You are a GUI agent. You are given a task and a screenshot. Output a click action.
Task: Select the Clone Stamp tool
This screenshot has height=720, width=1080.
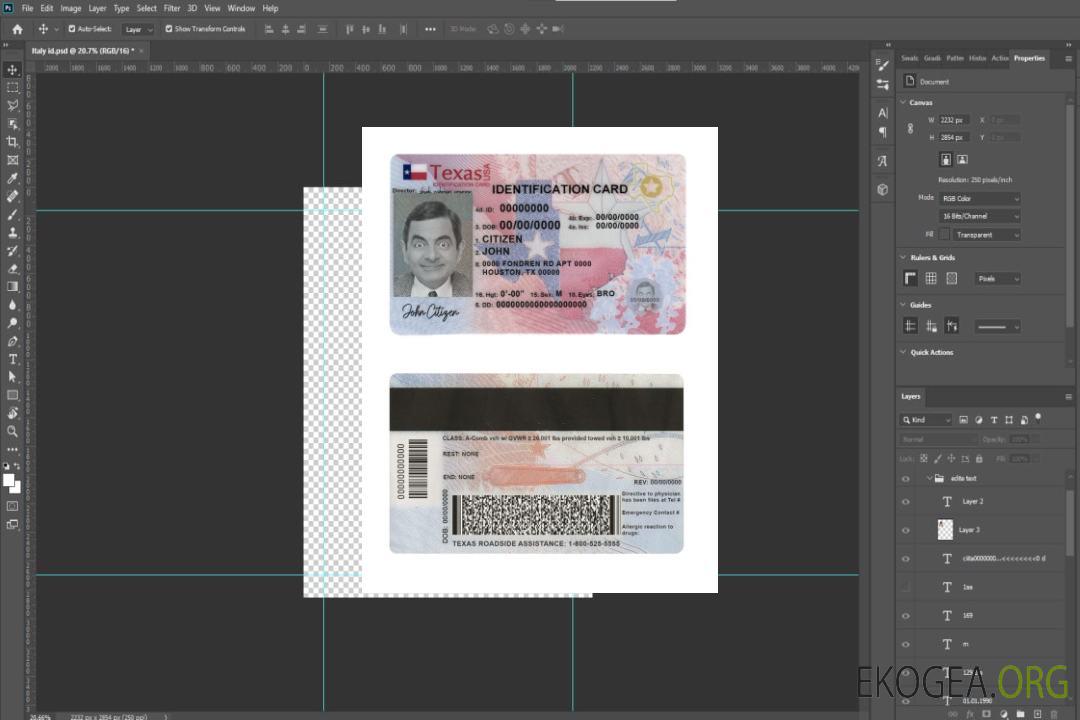12,232
